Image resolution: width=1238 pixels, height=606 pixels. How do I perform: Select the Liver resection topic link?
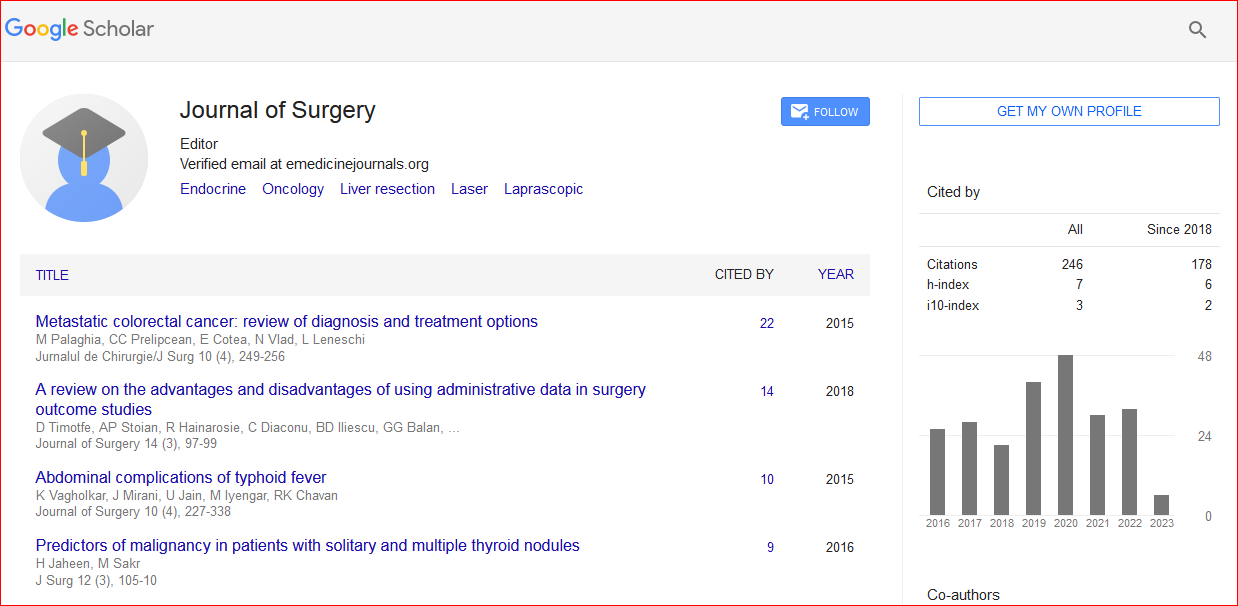coord(387,189)
